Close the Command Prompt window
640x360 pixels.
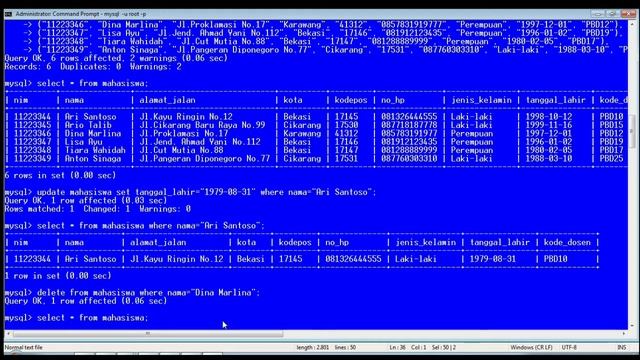628,14
